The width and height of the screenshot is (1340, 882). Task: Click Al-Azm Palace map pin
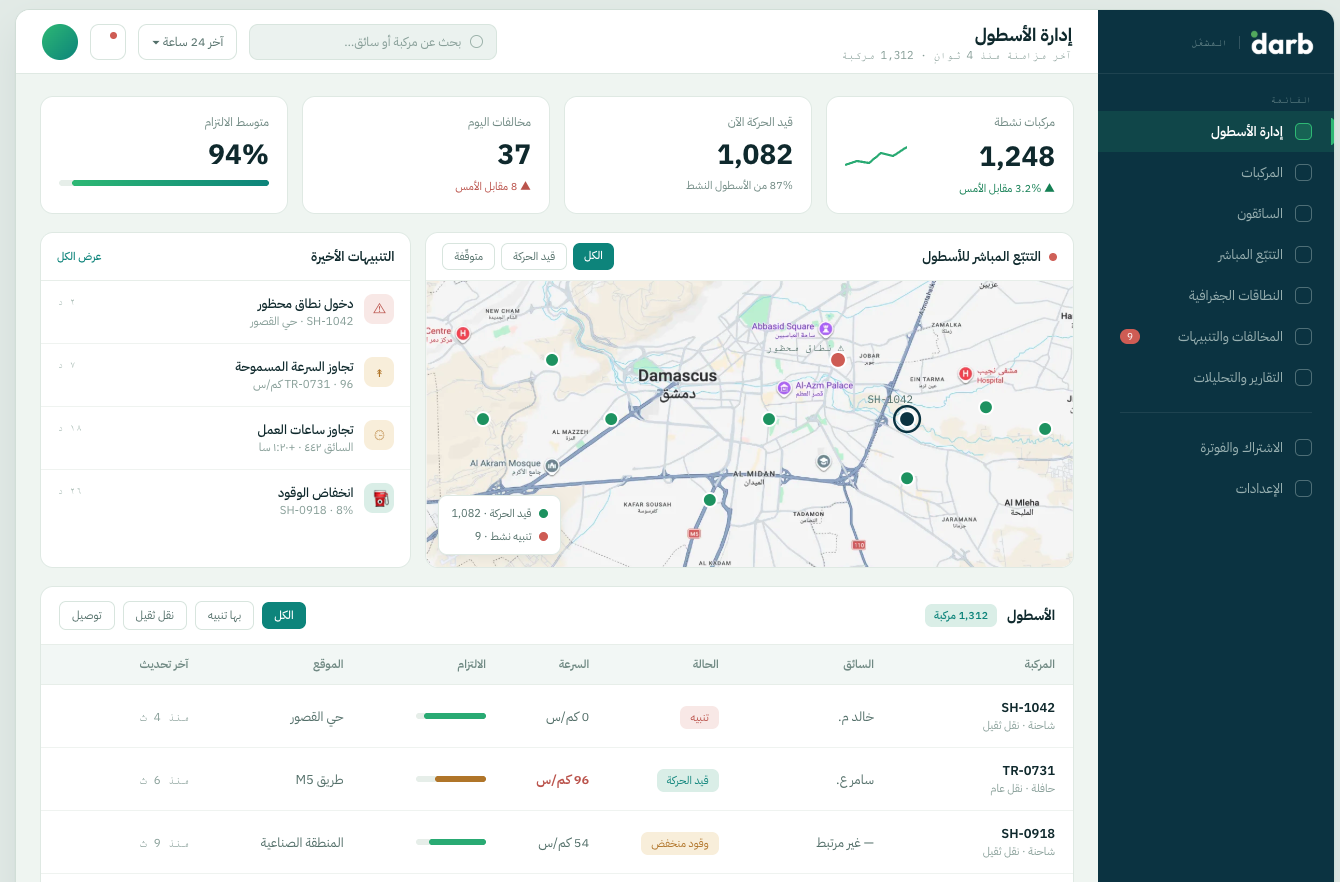pyautogui.click(x=784, y=387)
